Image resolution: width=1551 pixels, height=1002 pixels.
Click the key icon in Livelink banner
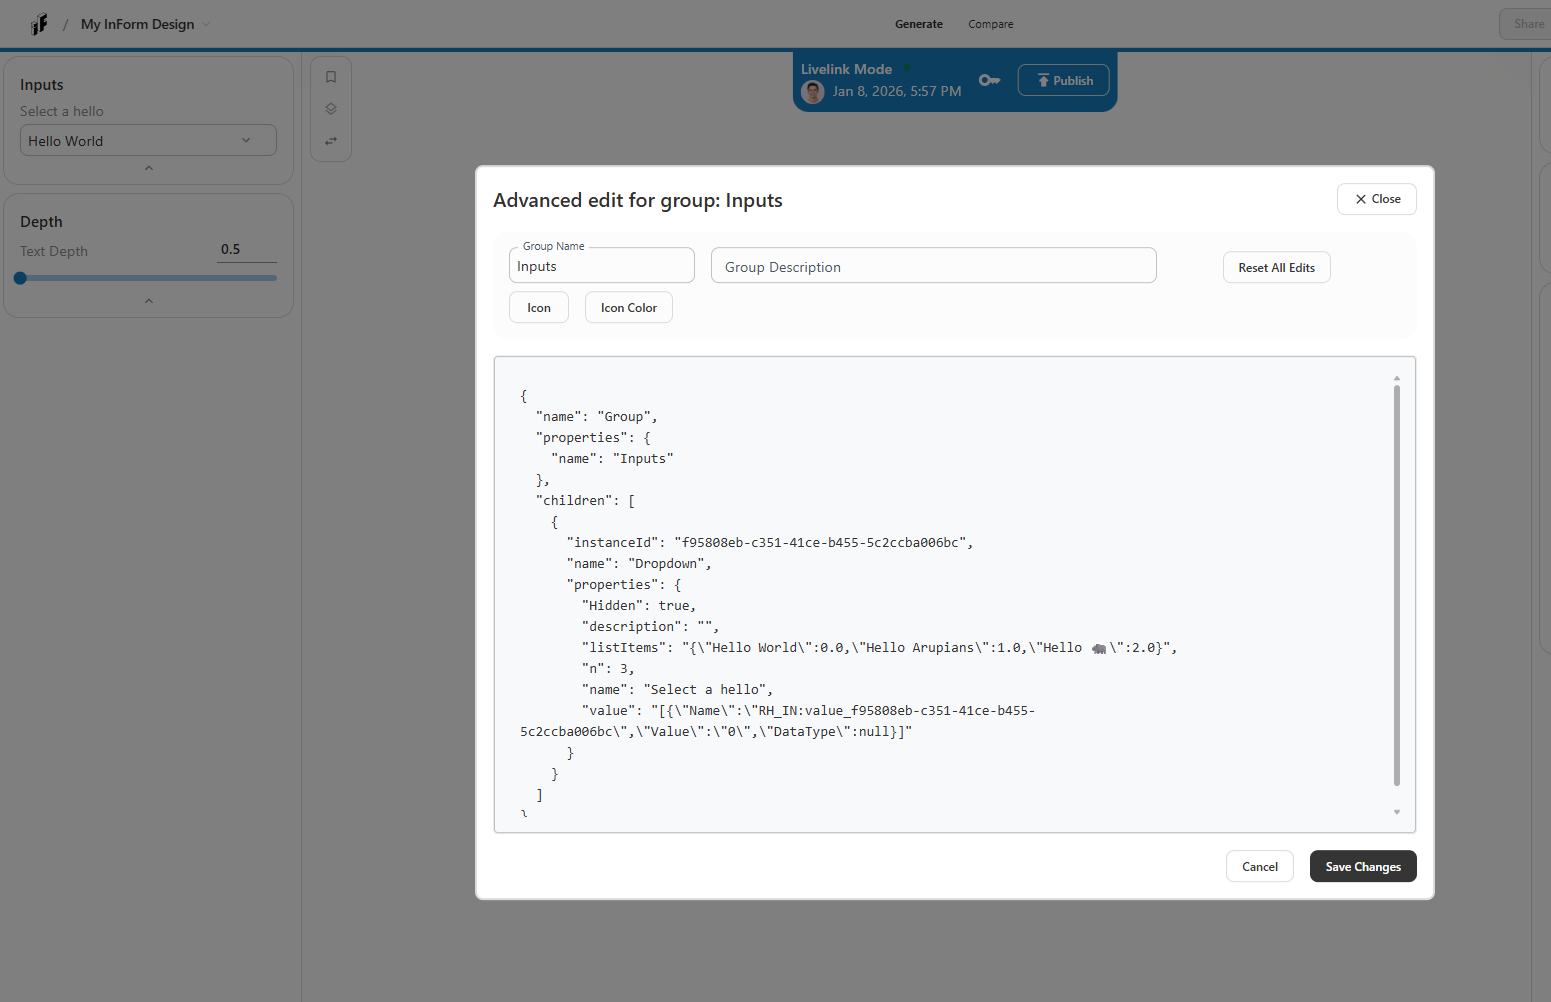tap(989, 80)
